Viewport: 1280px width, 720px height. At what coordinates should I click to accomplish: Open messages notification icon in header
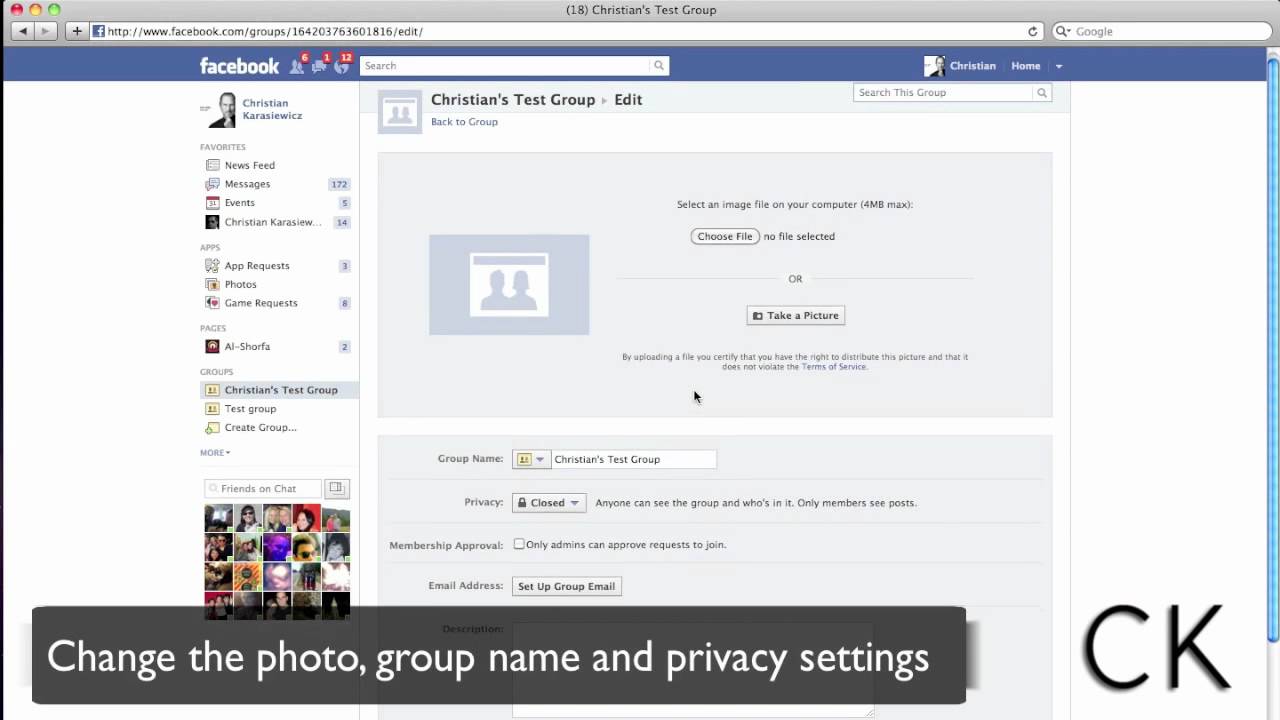click(319, 66)
